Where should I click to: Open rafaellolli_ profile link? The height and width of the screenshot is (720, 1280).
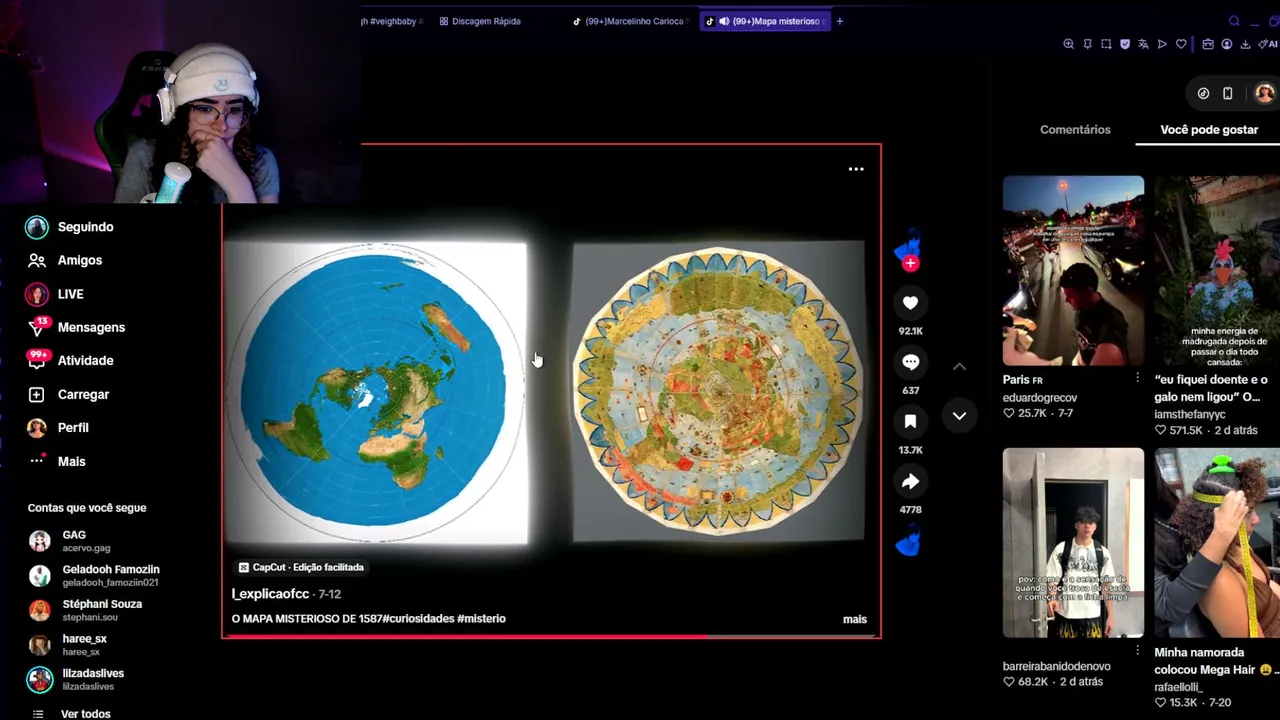pos(1179,687)
